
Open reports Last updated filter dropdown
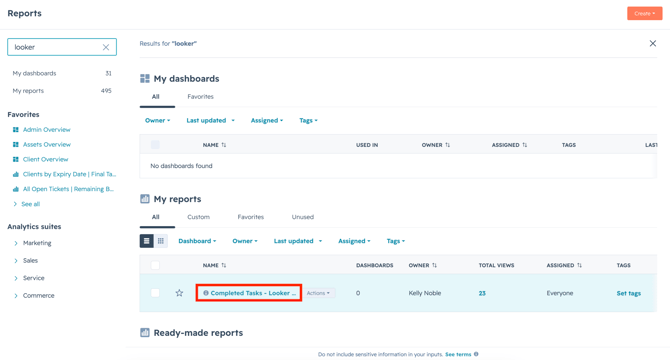[x=298, y=241]
